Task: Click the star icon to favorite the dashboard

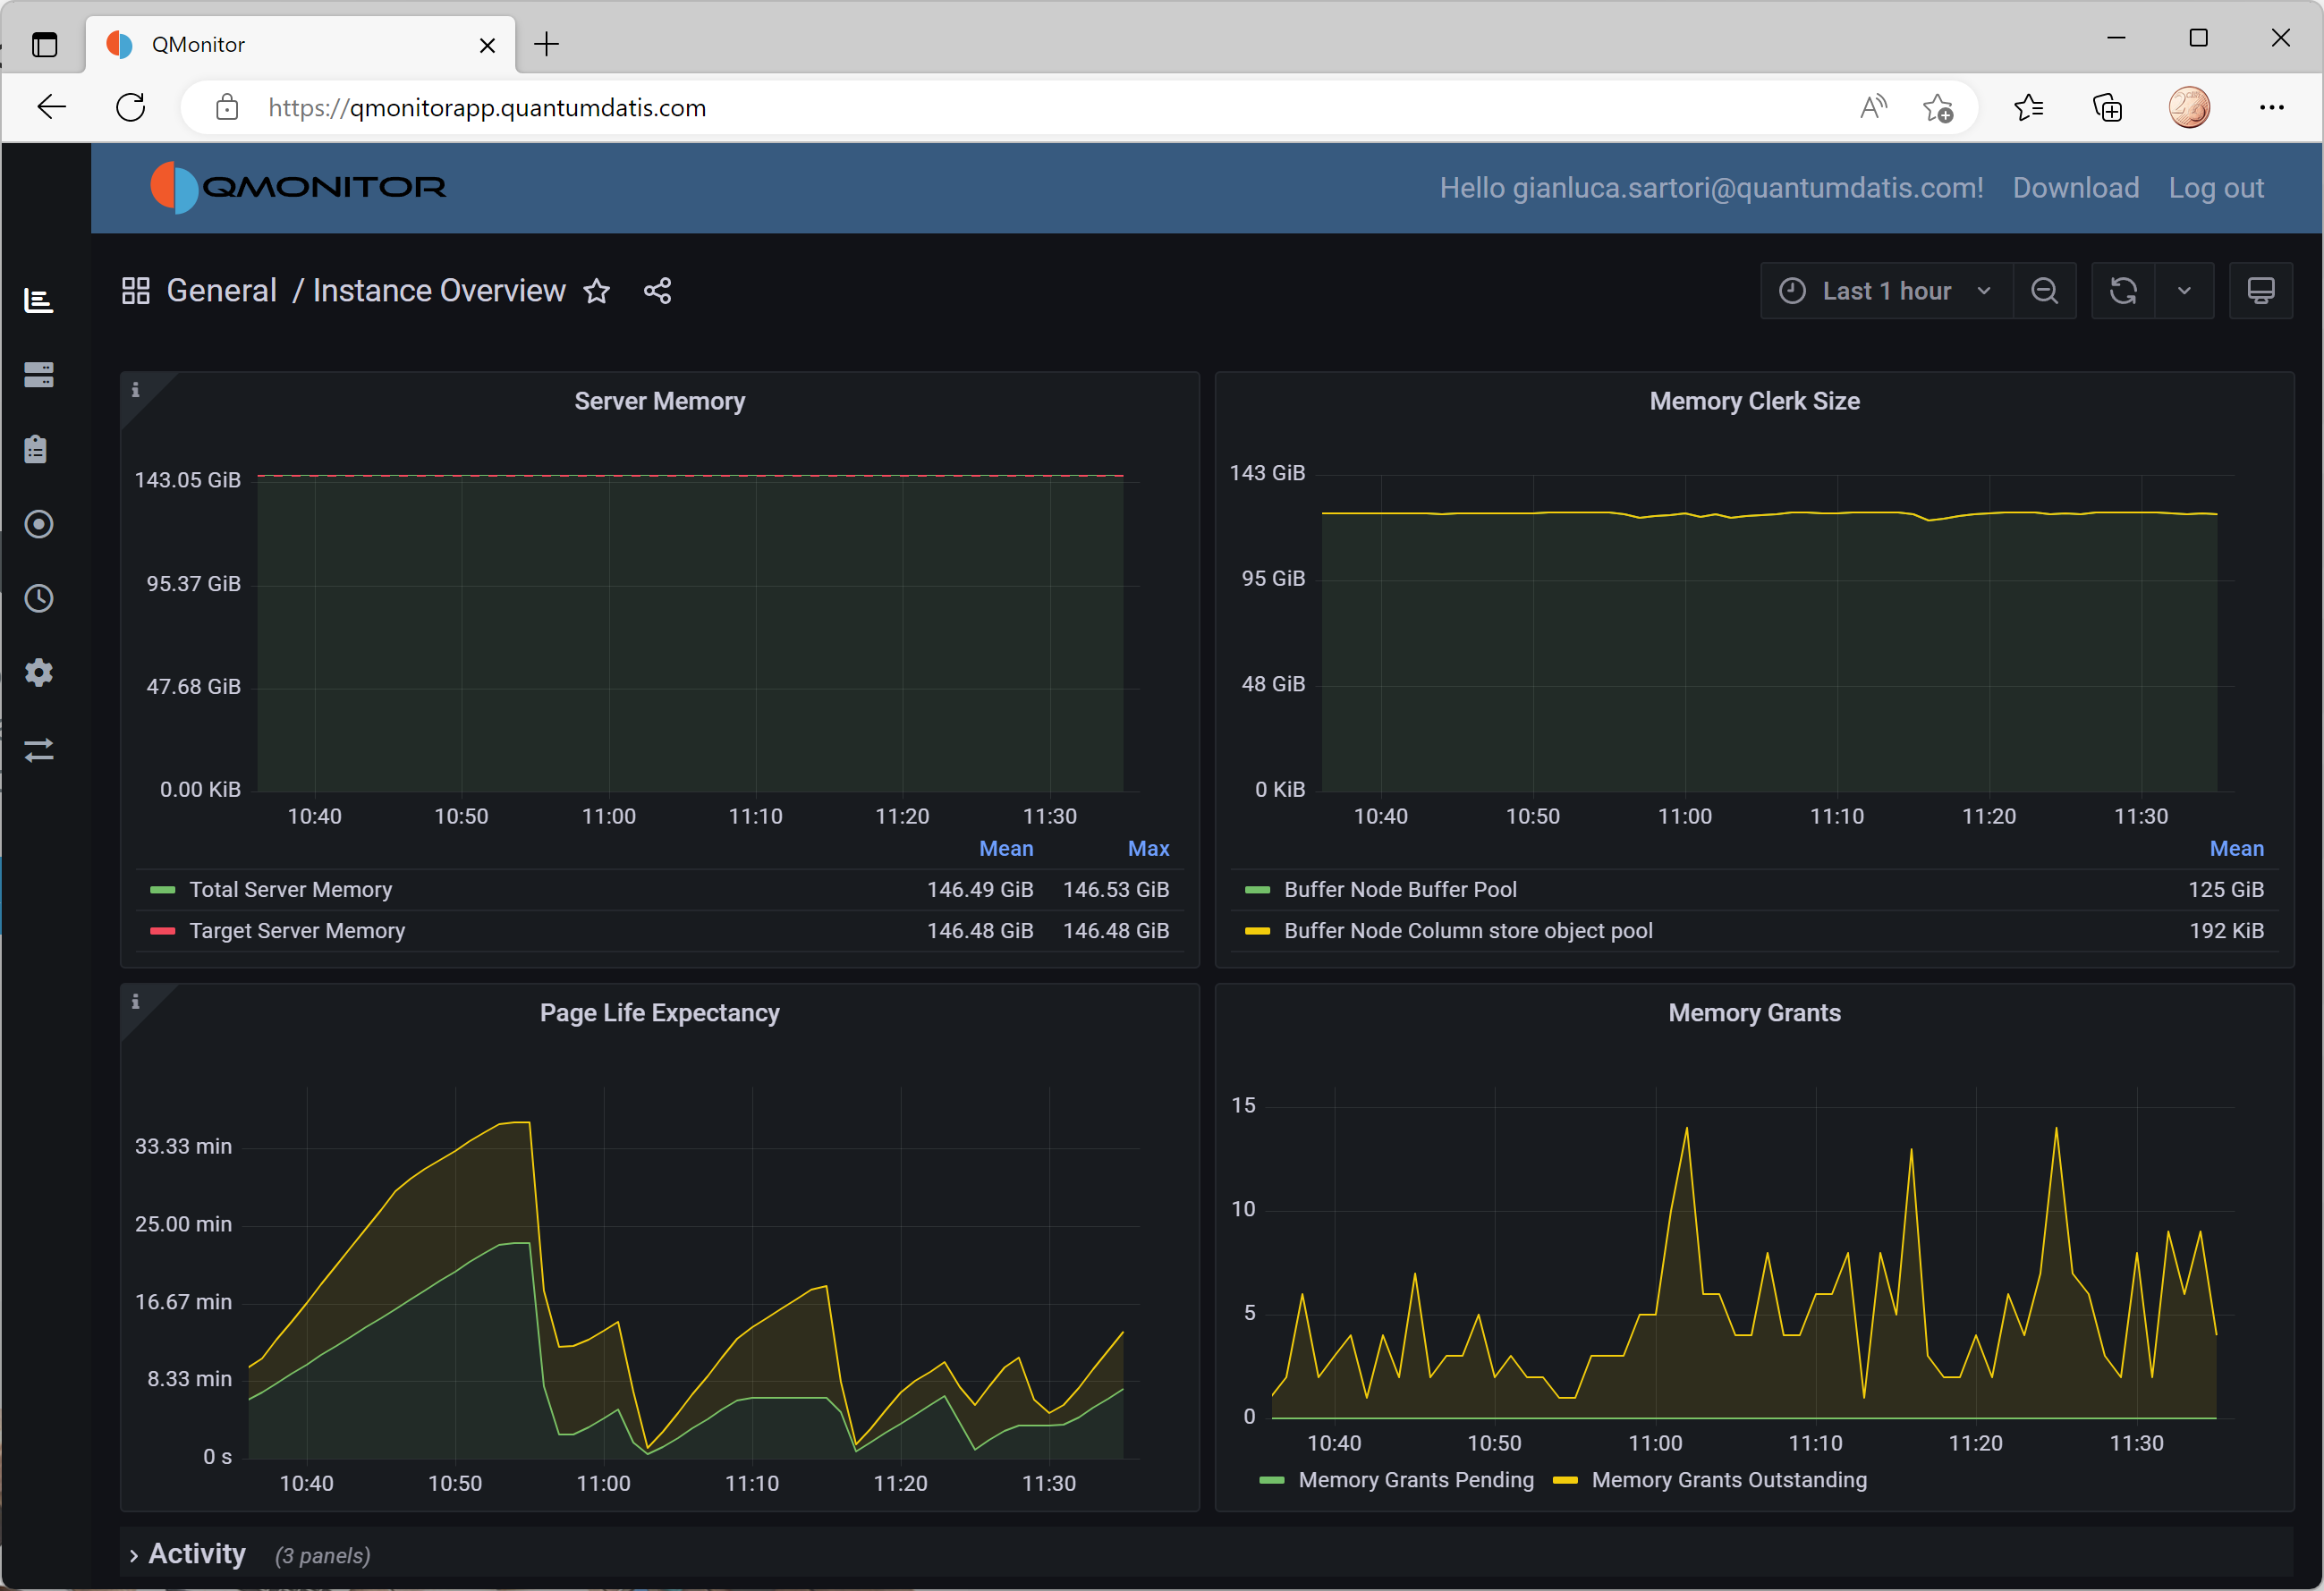Action: pos(597,291)
